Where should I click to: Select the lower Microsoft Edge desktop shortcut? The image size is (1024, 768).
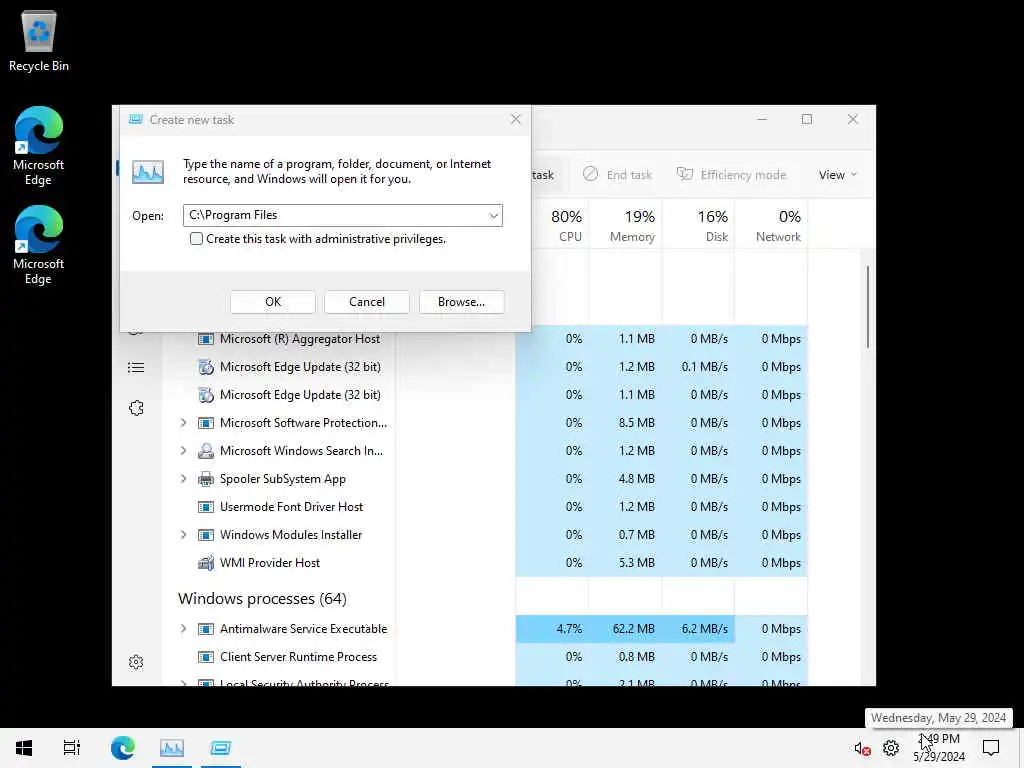click(39, 246)
